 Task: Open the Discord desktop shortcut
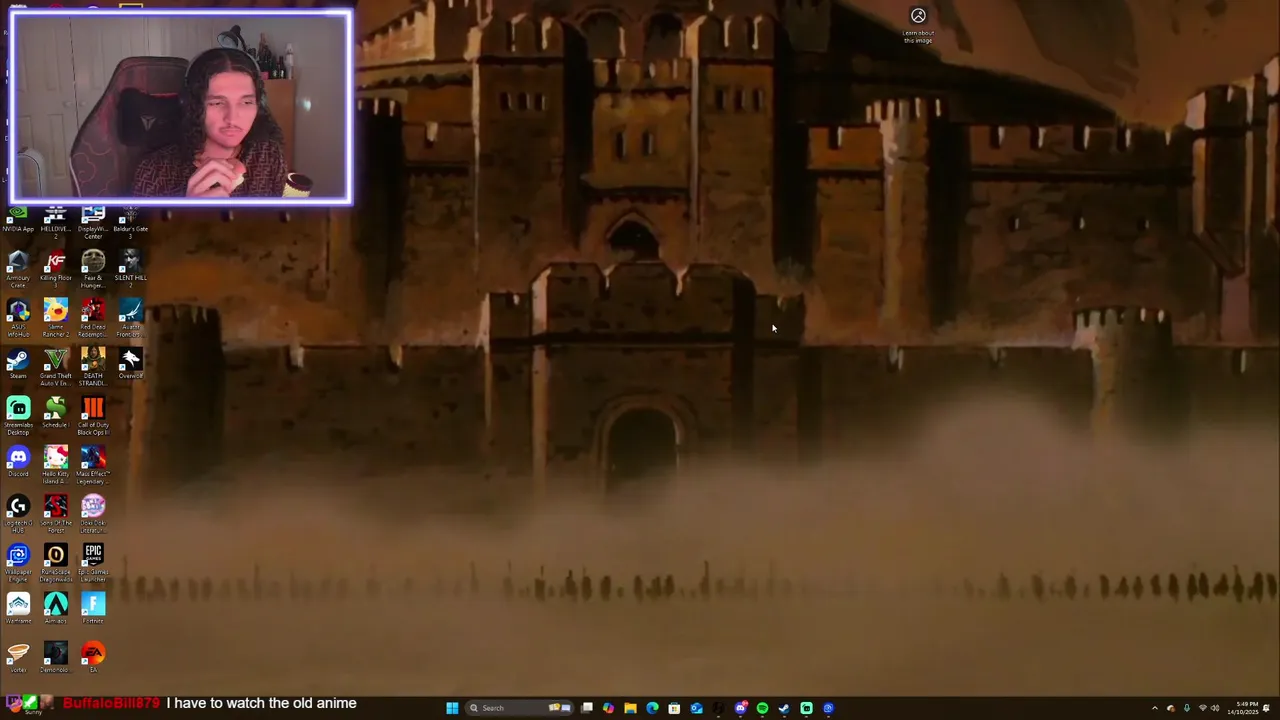[x=18, y=461]
